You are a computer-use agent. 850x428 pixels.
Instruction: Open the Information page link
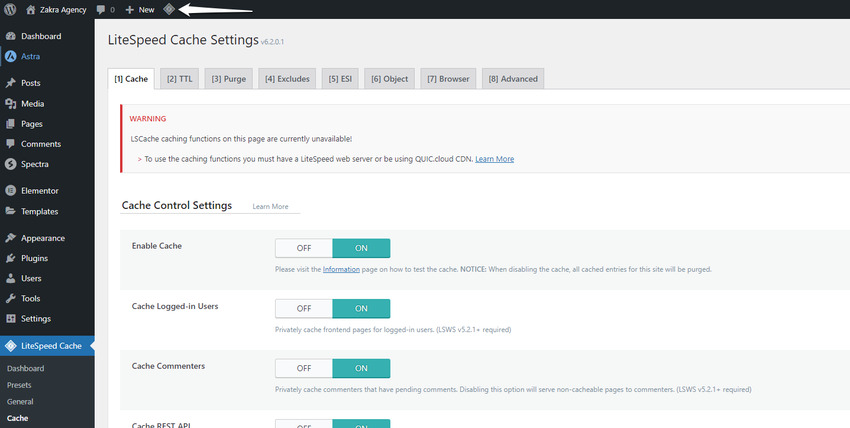pyautogui.click(x=340, y=270)
